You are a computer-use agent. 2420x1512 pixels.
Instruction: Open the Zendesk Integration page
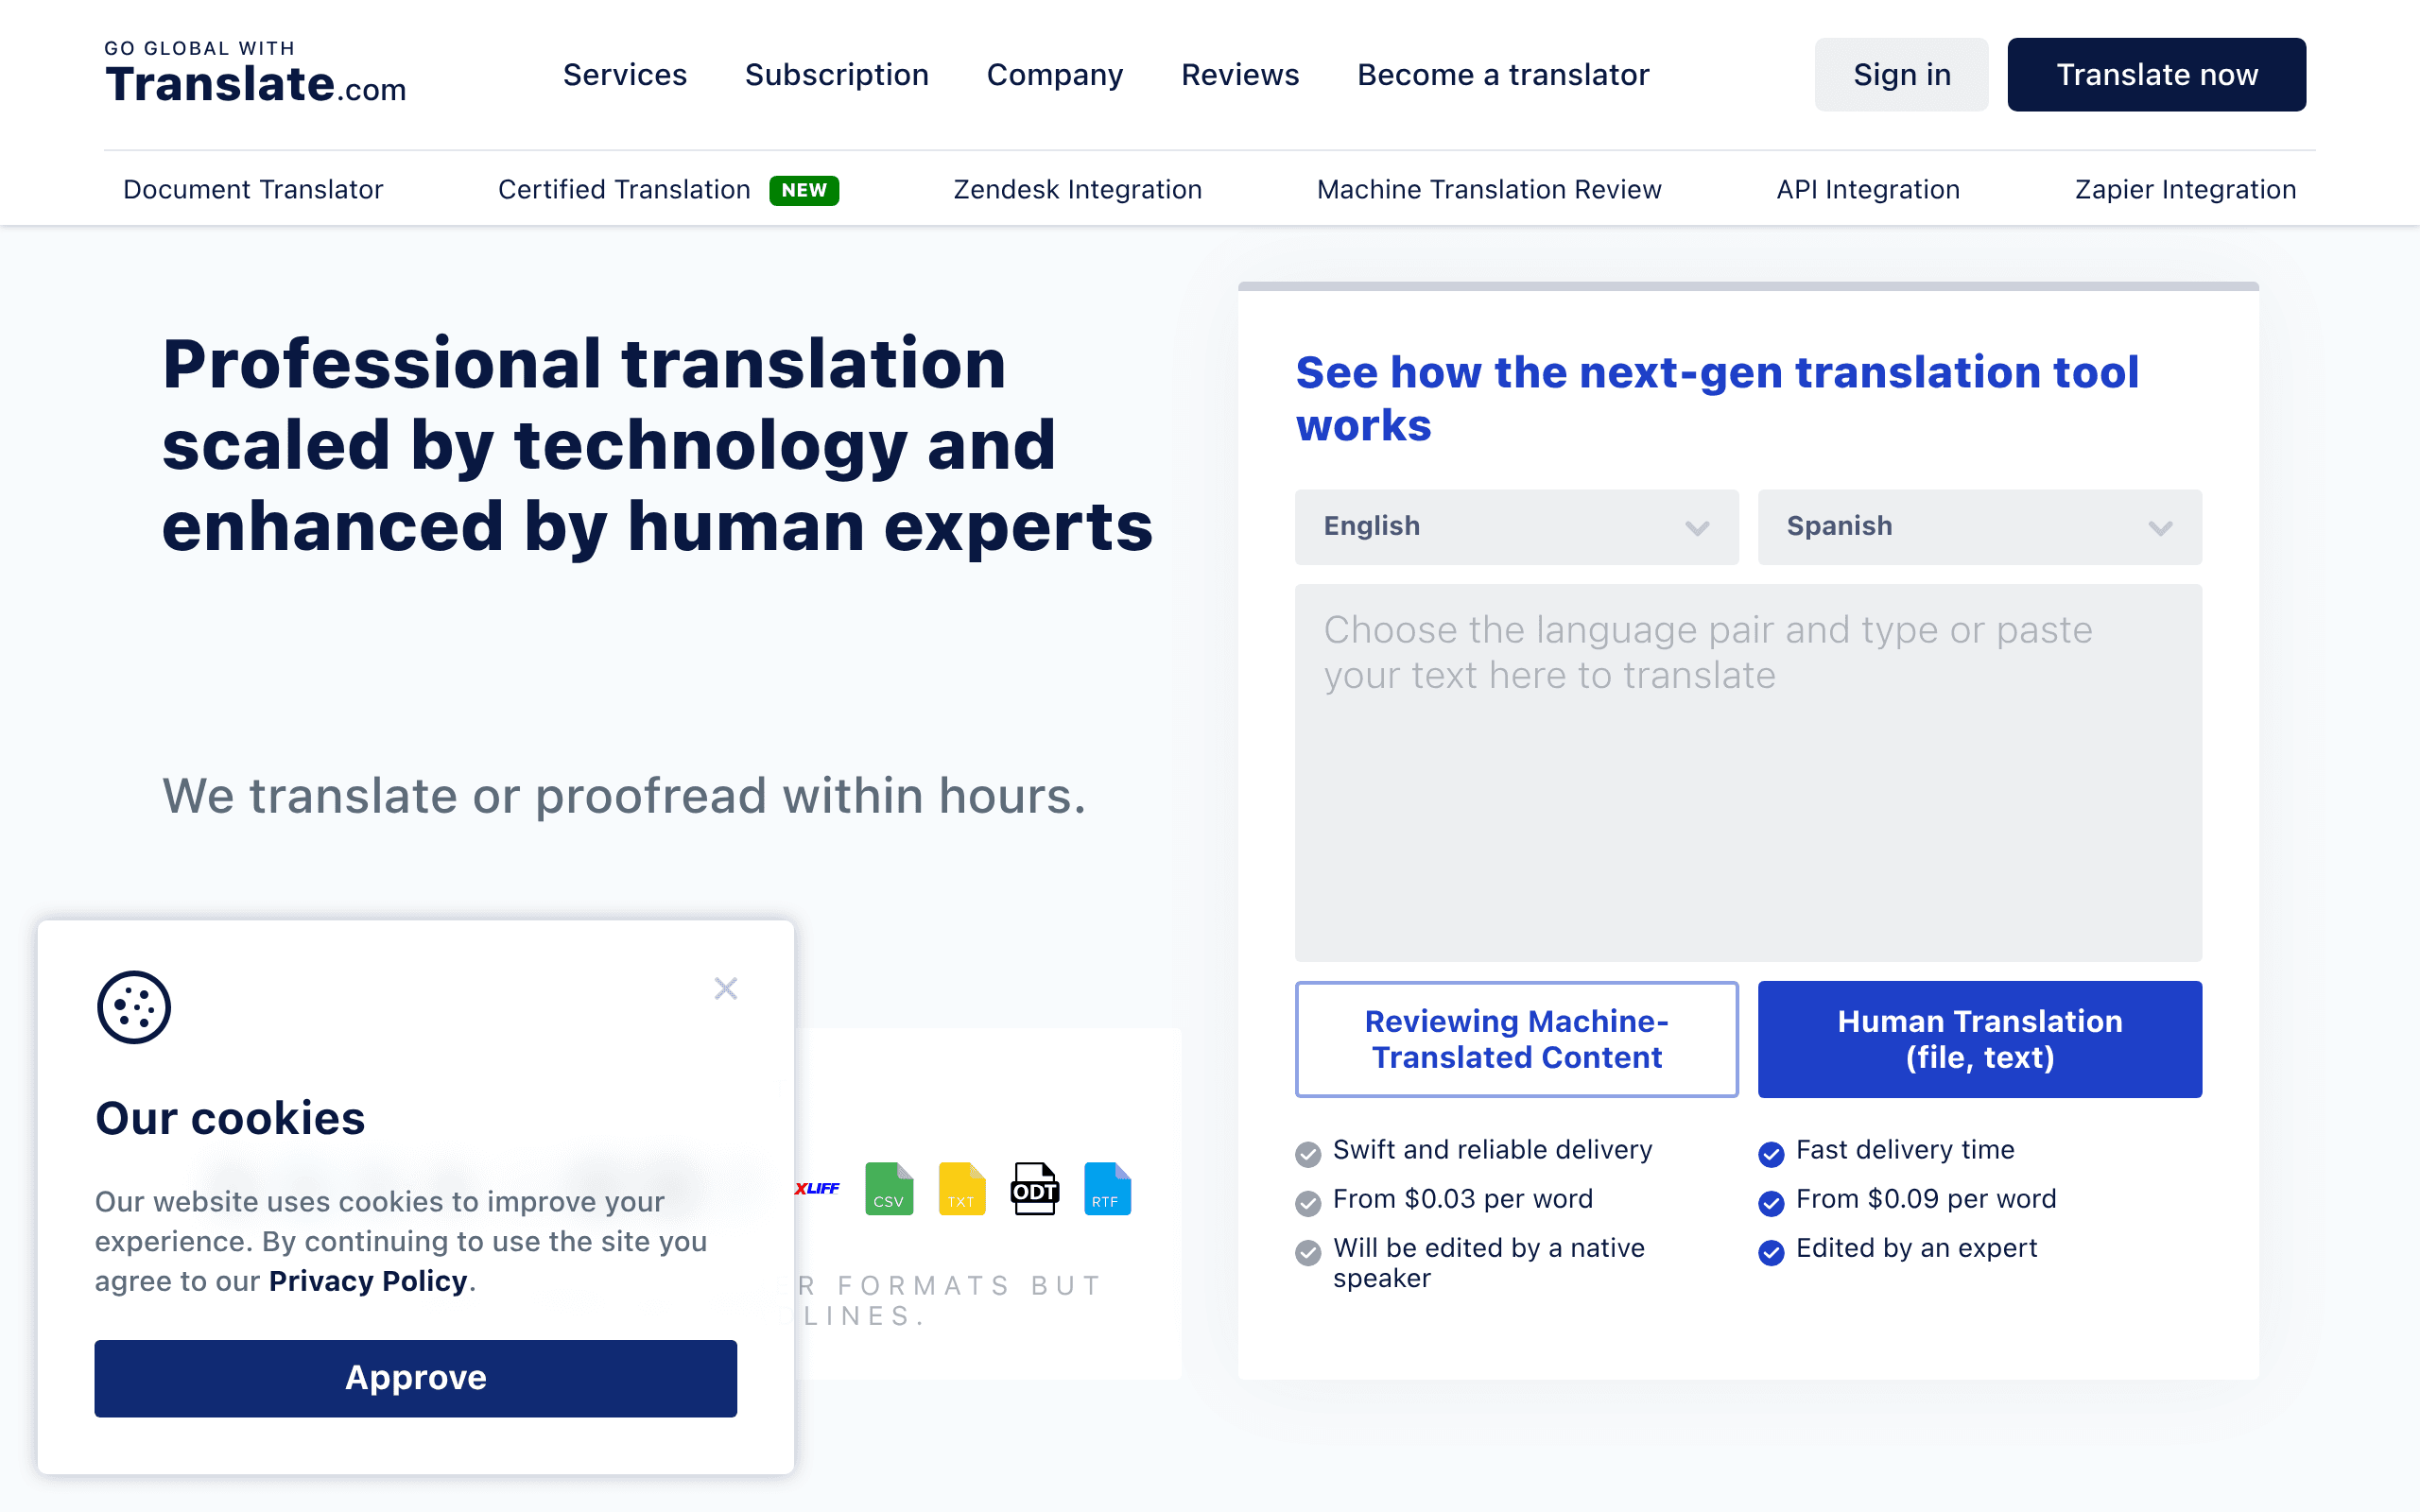[1077, 189]
